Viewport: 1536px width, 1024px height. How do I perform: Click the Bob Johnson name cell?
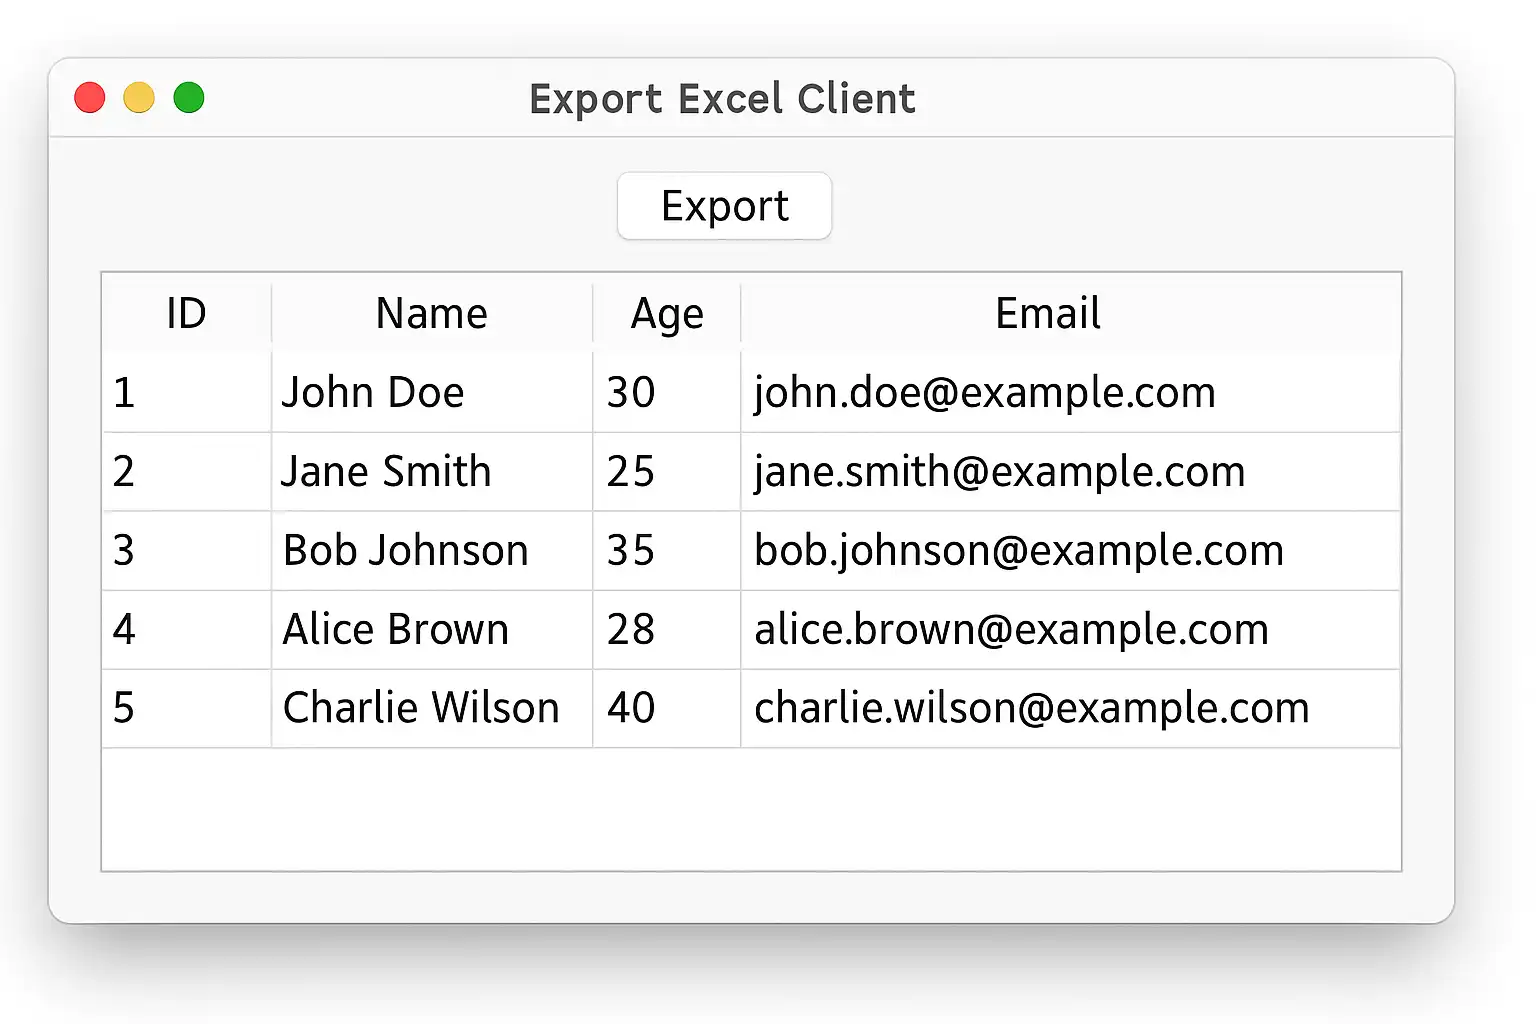[405, 551]
